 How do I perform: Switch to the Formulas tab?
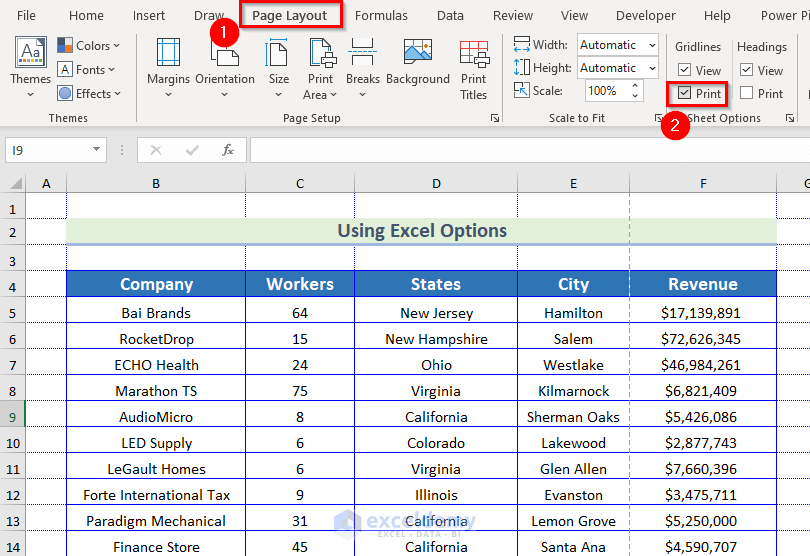[x=381, y=16]
